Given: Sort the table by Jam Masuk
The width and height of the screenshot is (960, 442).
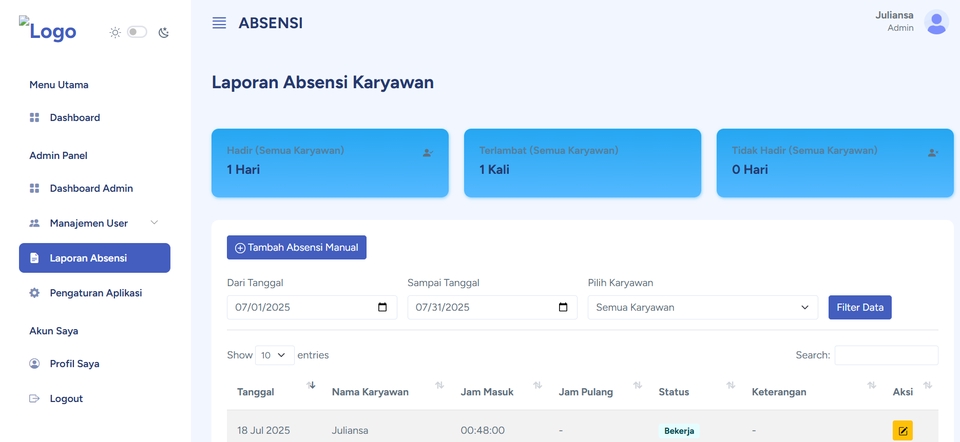Looking at the screenshot, I should [500, 392].
